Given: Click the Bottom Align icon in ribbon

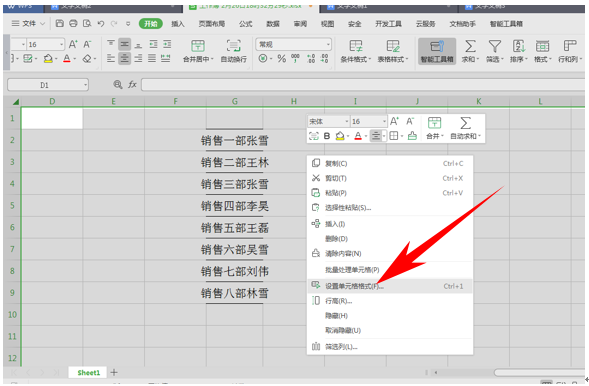Looking at the screenshot, I should (x=138, y=45).
